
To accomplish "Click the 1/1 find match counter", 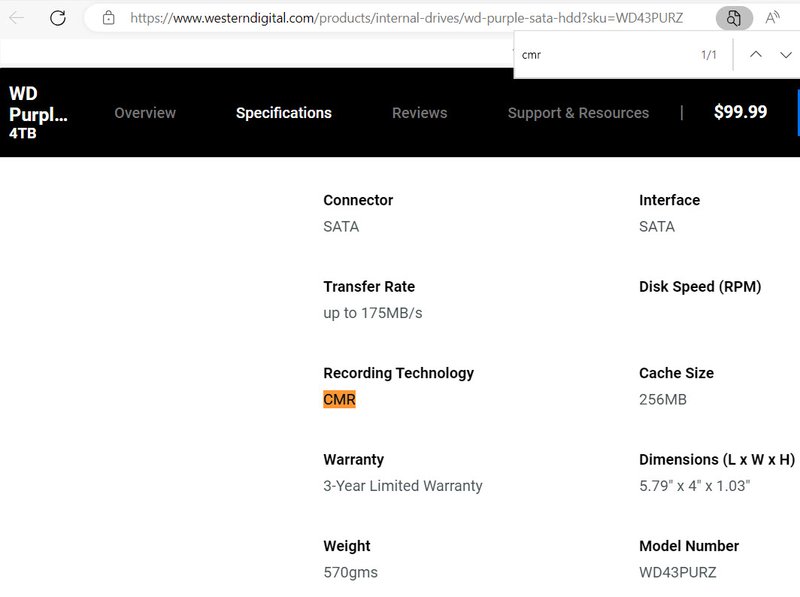I will 709,55.
